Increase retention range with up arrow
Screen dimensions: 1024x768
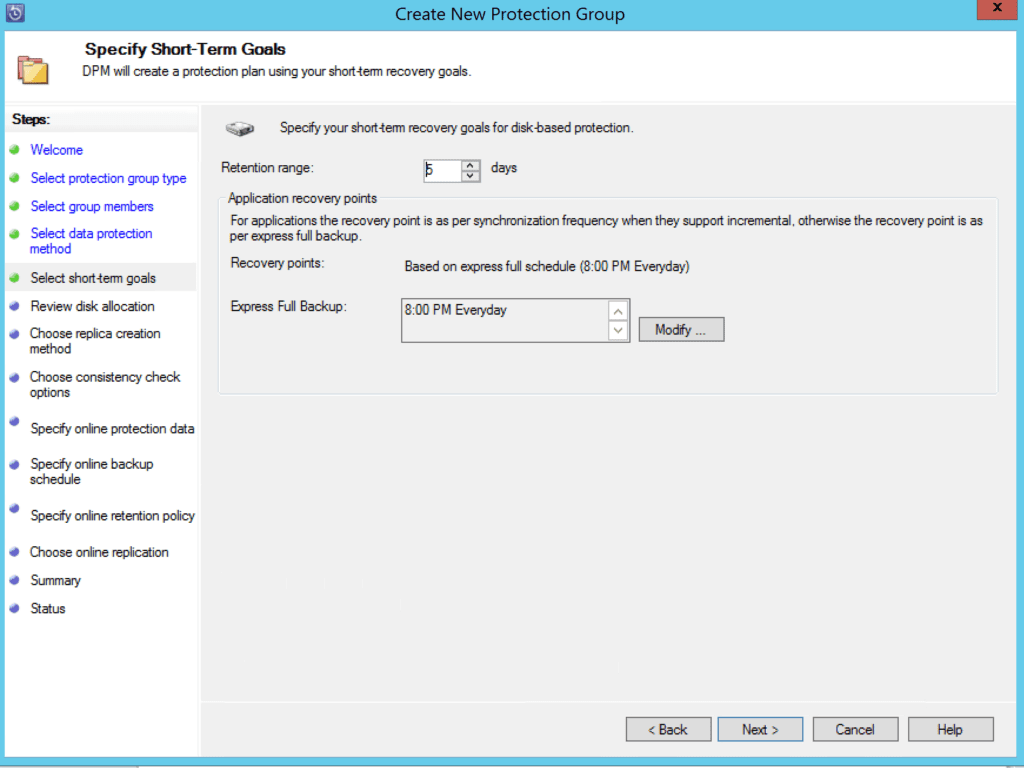(x=470, y=166)
